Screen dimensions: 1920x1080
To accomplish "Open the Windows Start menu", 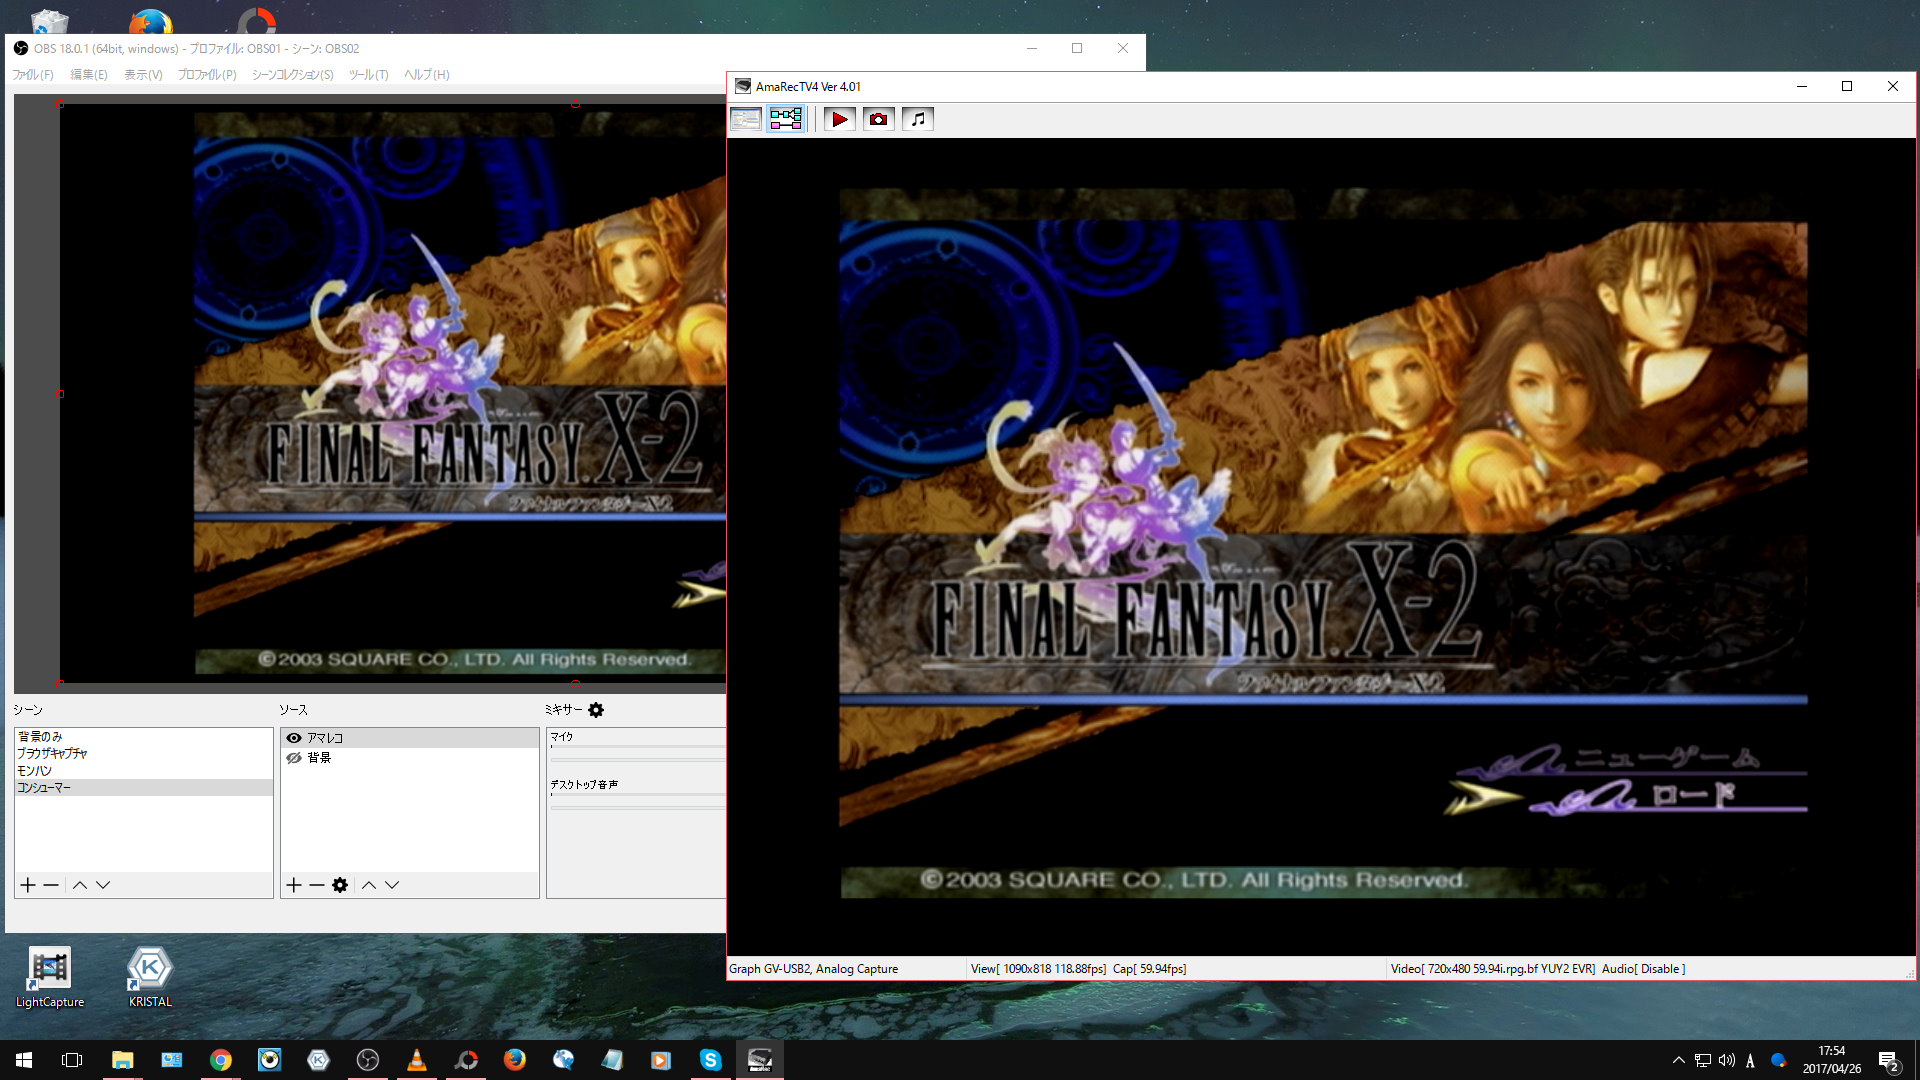I will [x=24, y=1060].
